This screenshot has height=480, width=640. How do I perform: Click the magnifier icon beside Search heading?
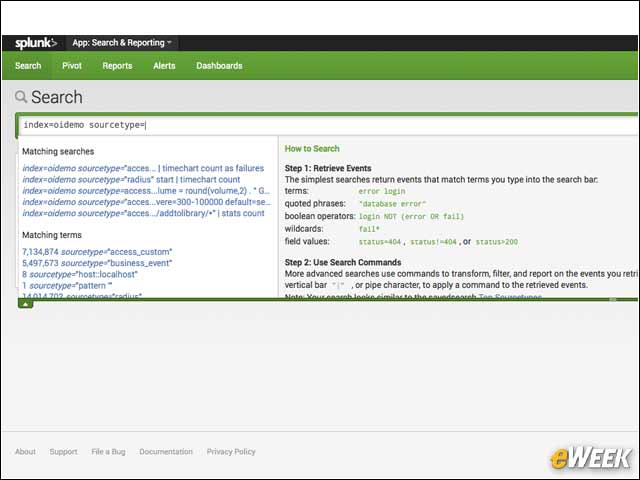(x=21, y=97)
